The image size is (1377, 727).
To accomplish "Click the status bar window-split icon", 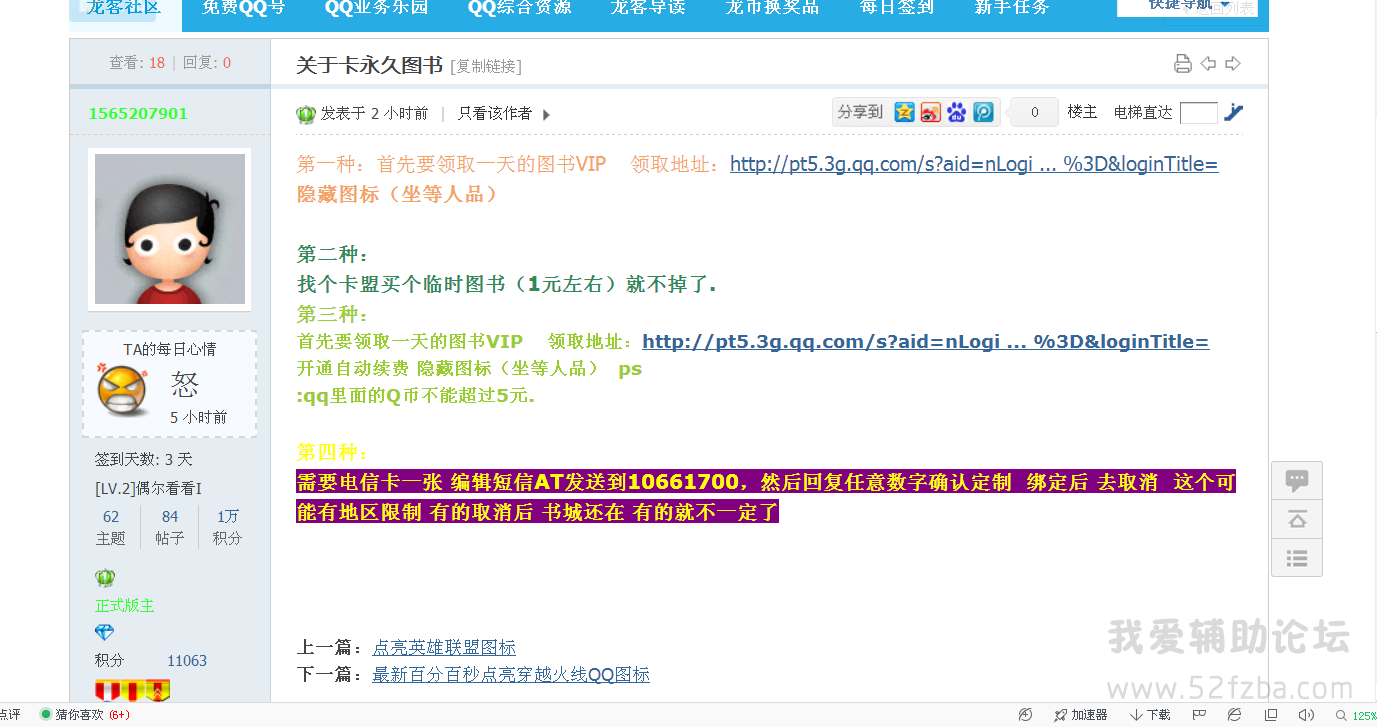I will click(x=1271, y=715).
